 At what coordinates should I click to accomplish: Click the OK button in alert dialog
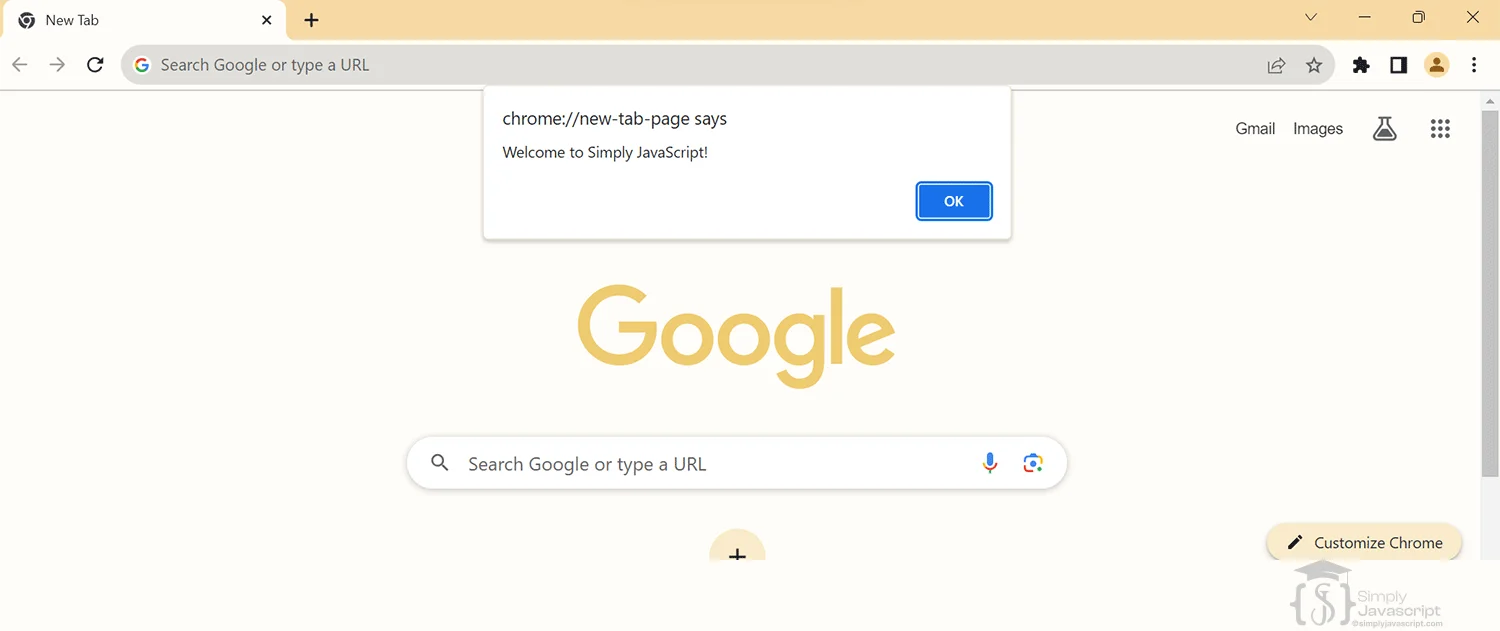click(x=954, y=201)
